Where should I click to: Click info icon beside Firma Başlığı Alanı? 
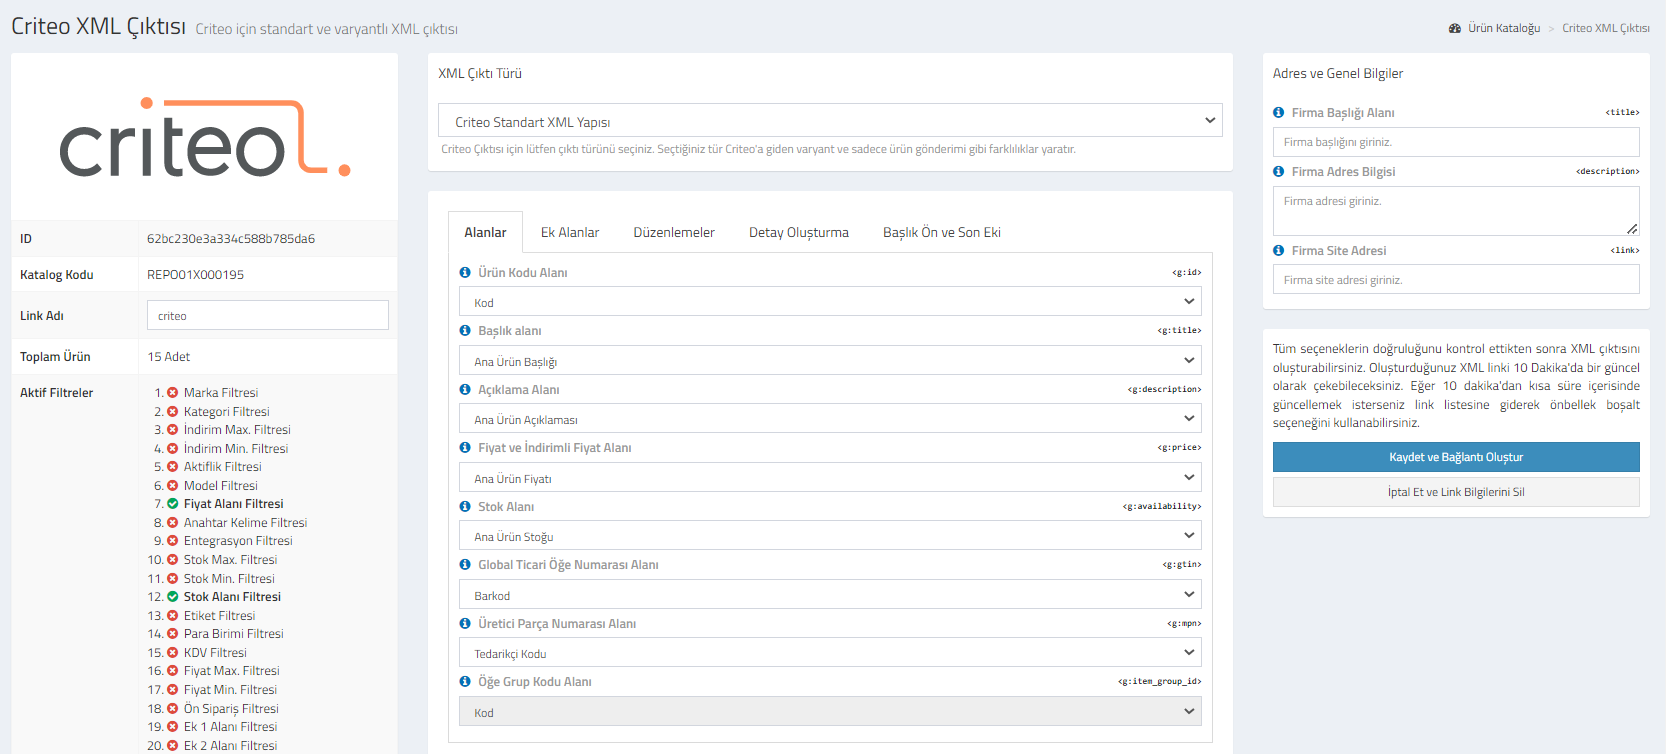pyautogui.click(x=1279, y=112)
